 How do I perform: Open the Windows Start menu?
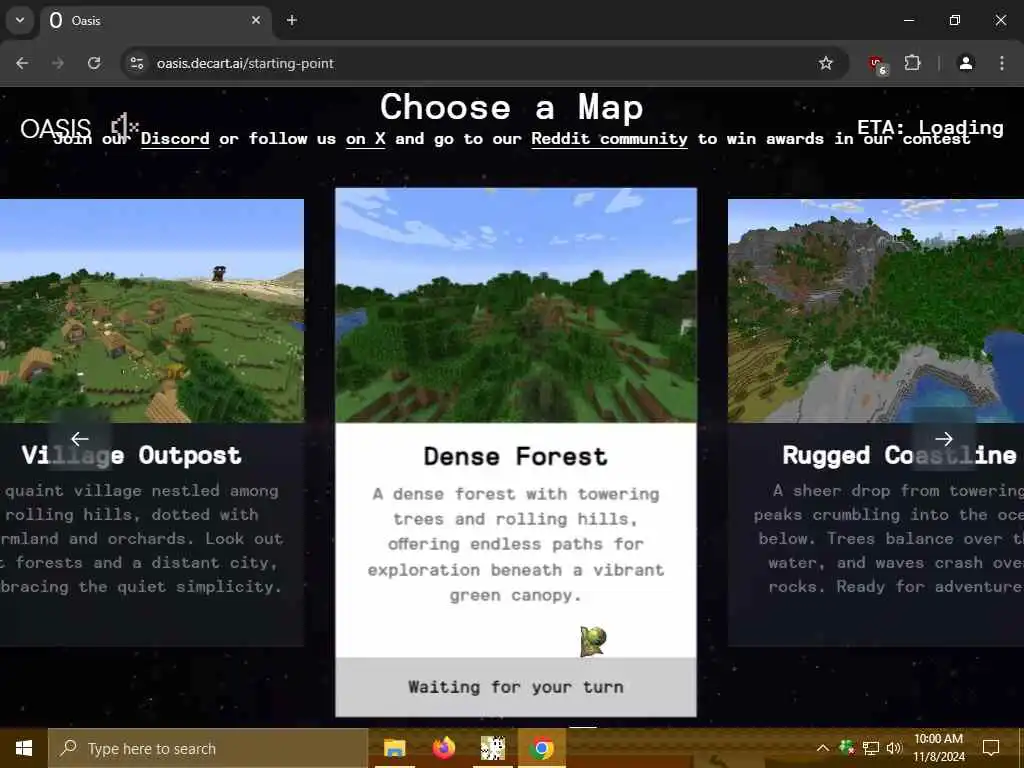[24, 748]
